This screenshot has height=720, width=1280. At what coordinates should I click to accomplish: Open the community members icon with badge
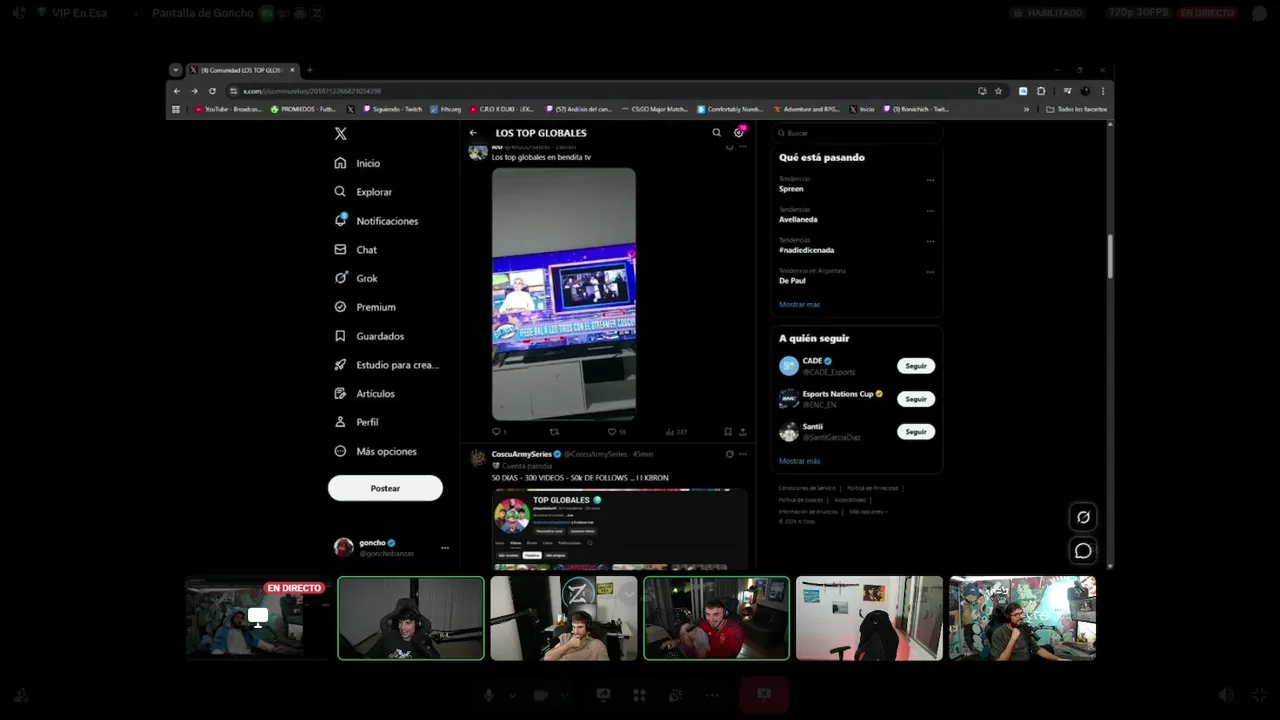click(739, 132)
